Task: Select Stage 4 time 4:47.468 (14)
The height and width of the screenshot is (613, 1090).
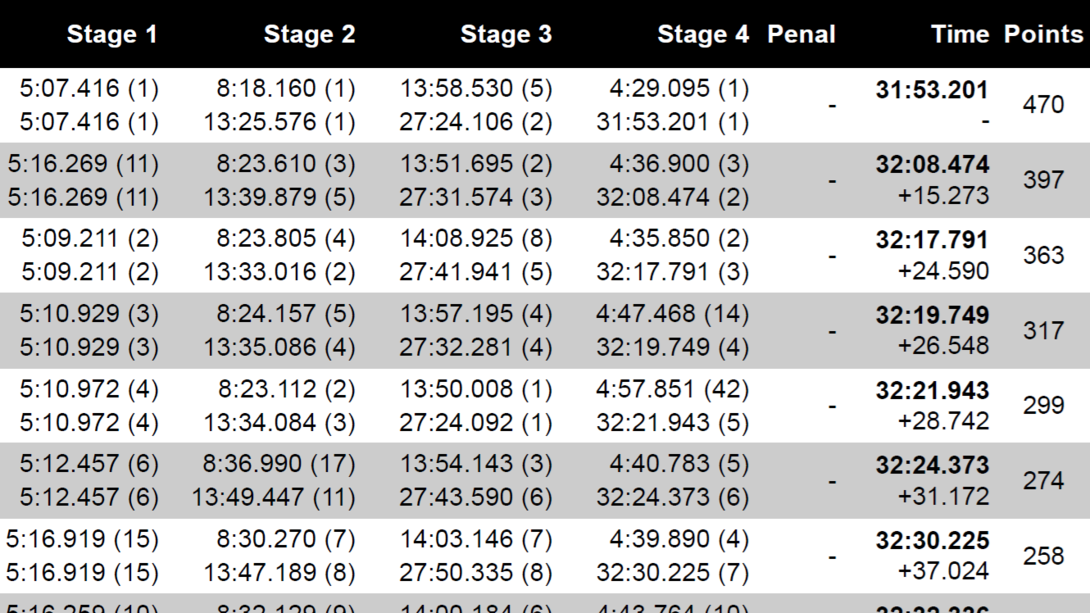Action: [x=672, y=314]
